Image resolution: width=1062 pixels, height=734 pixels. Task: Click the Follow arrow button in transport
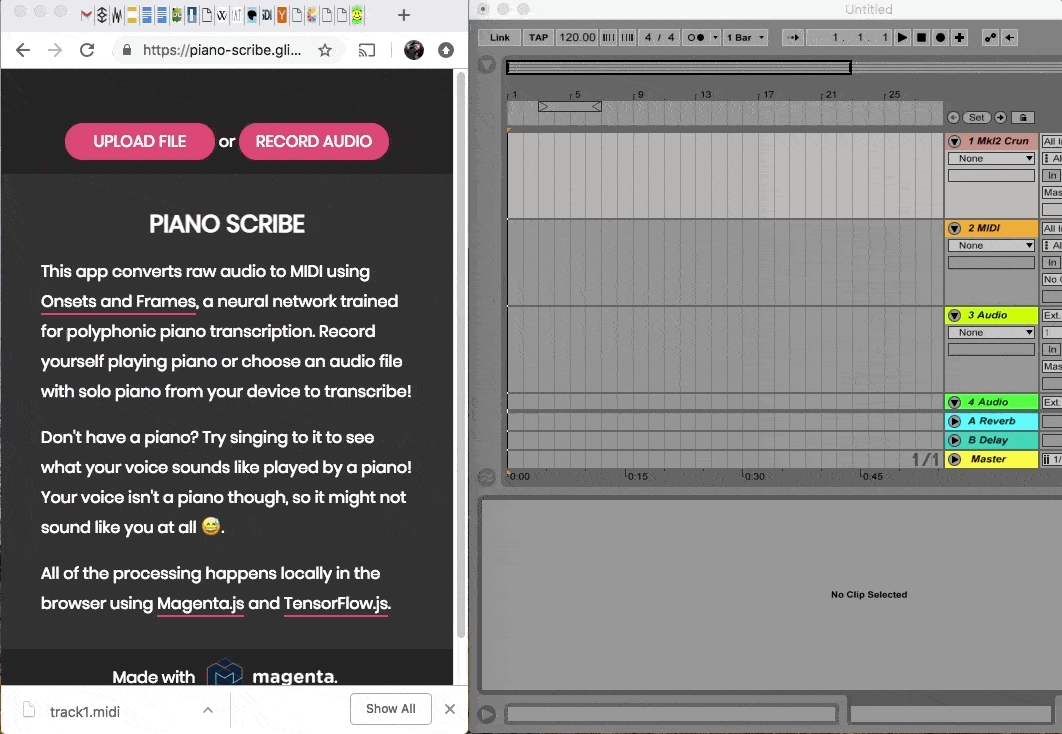(792, 38)
